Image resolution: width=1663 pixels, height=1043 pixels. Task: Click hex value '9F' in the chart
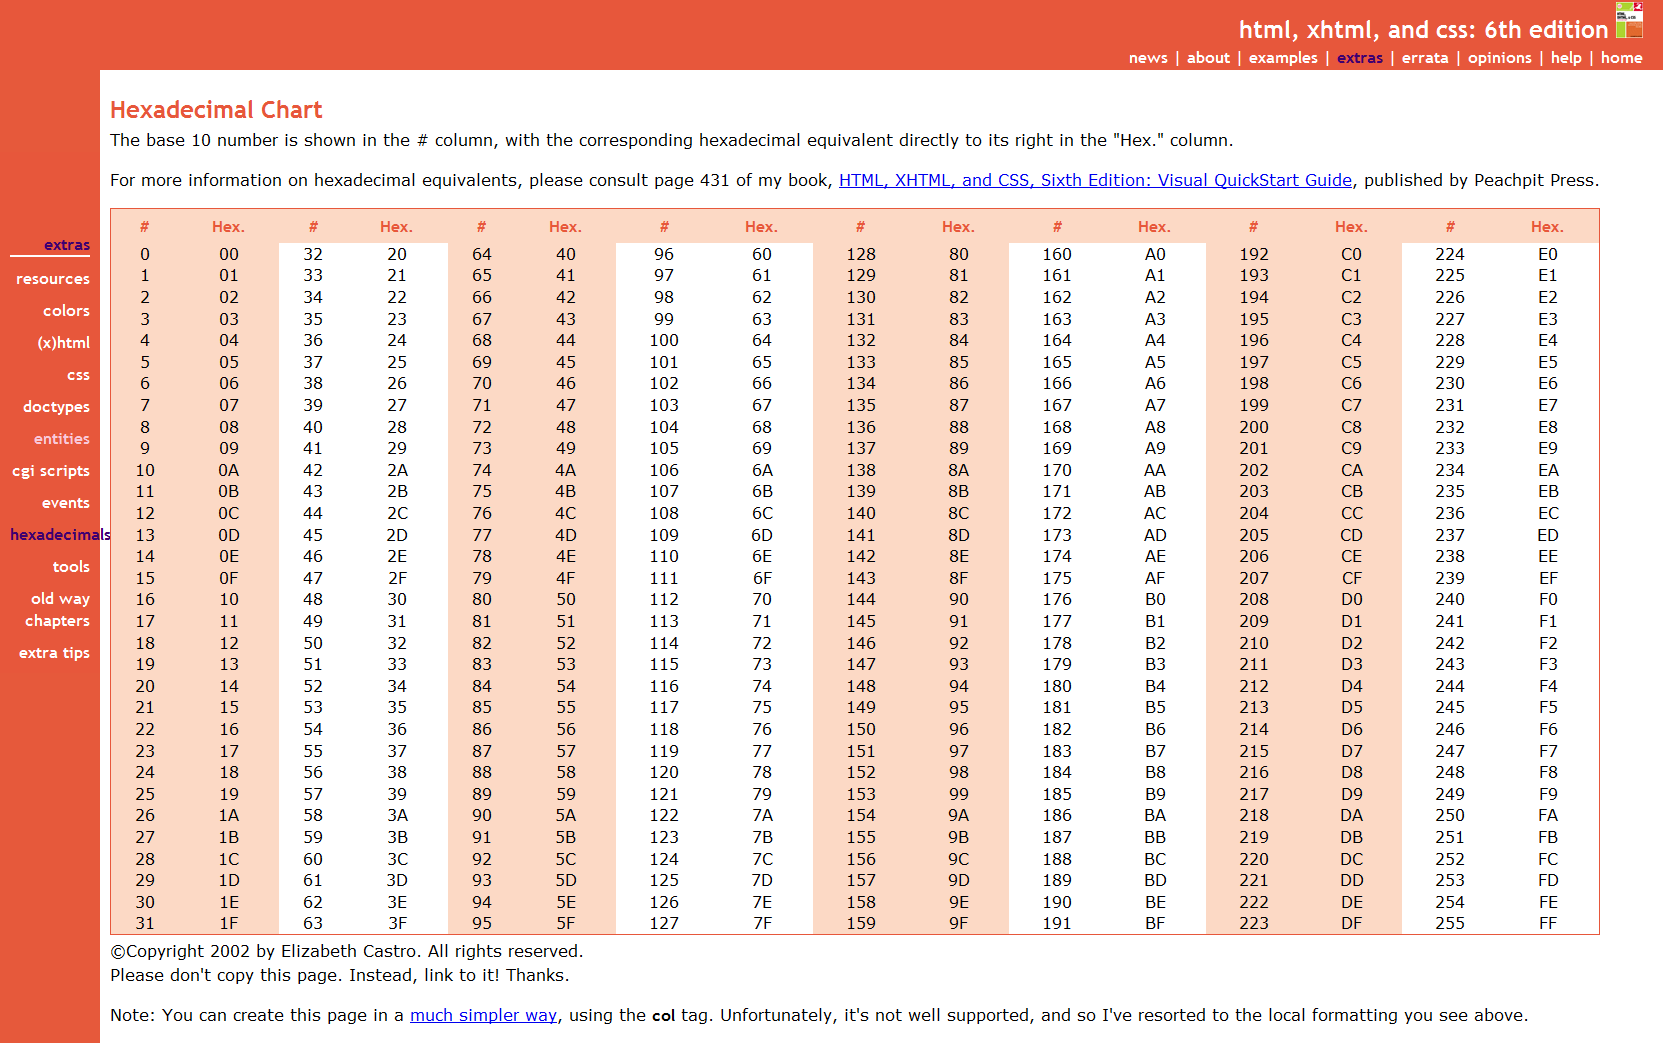coord(958,923)
